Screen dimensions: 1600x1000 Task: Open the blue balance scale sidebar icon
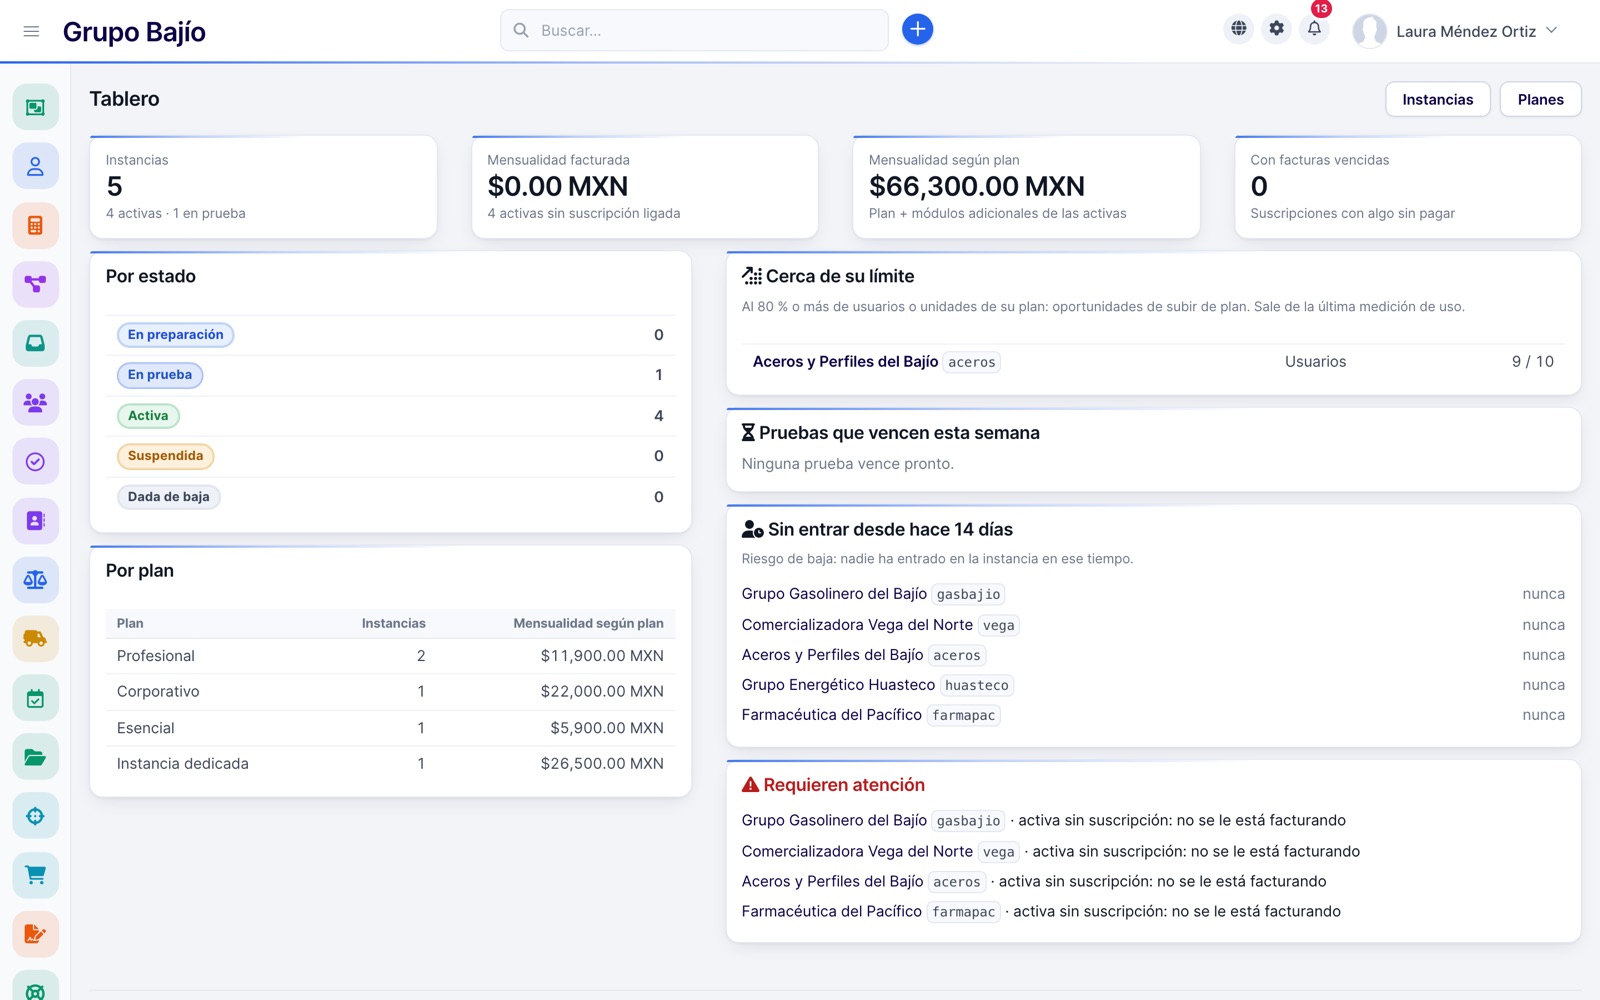coord(35,579)
